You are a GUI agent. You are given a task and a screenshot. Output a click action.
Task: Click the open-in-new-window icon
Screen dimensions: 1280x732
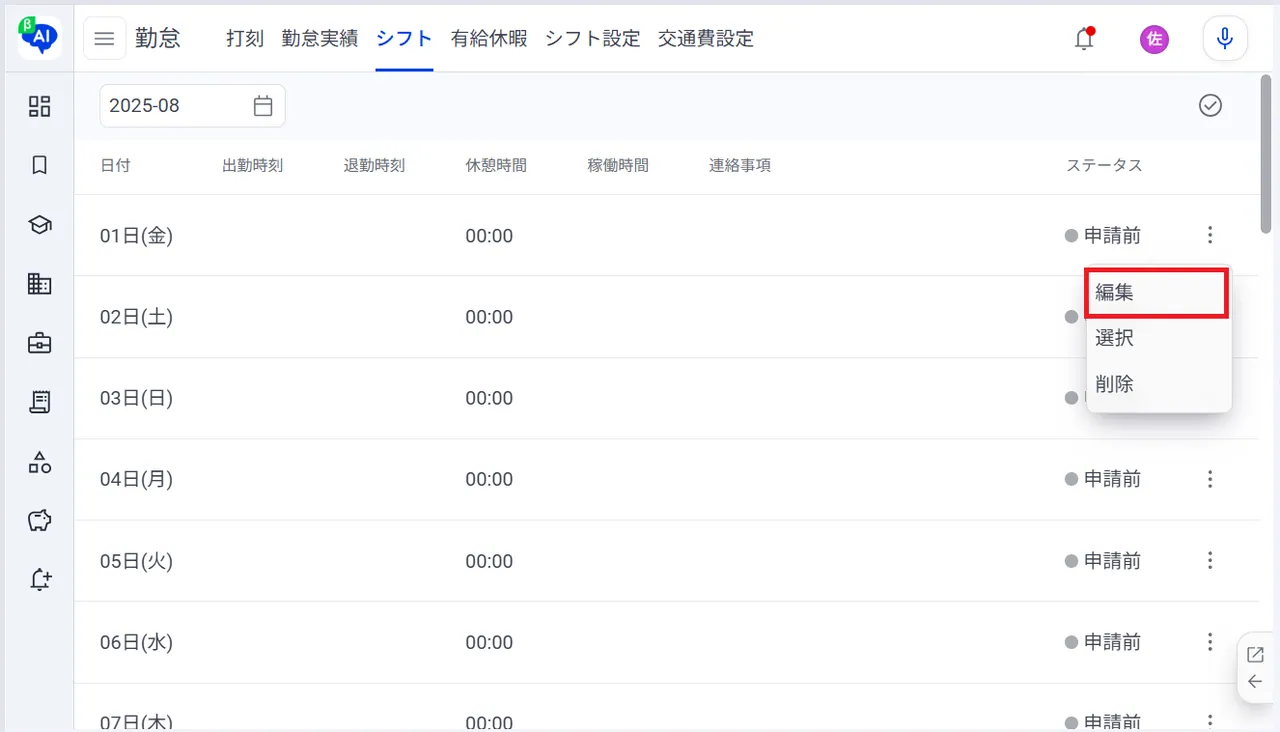(1256, 655)
